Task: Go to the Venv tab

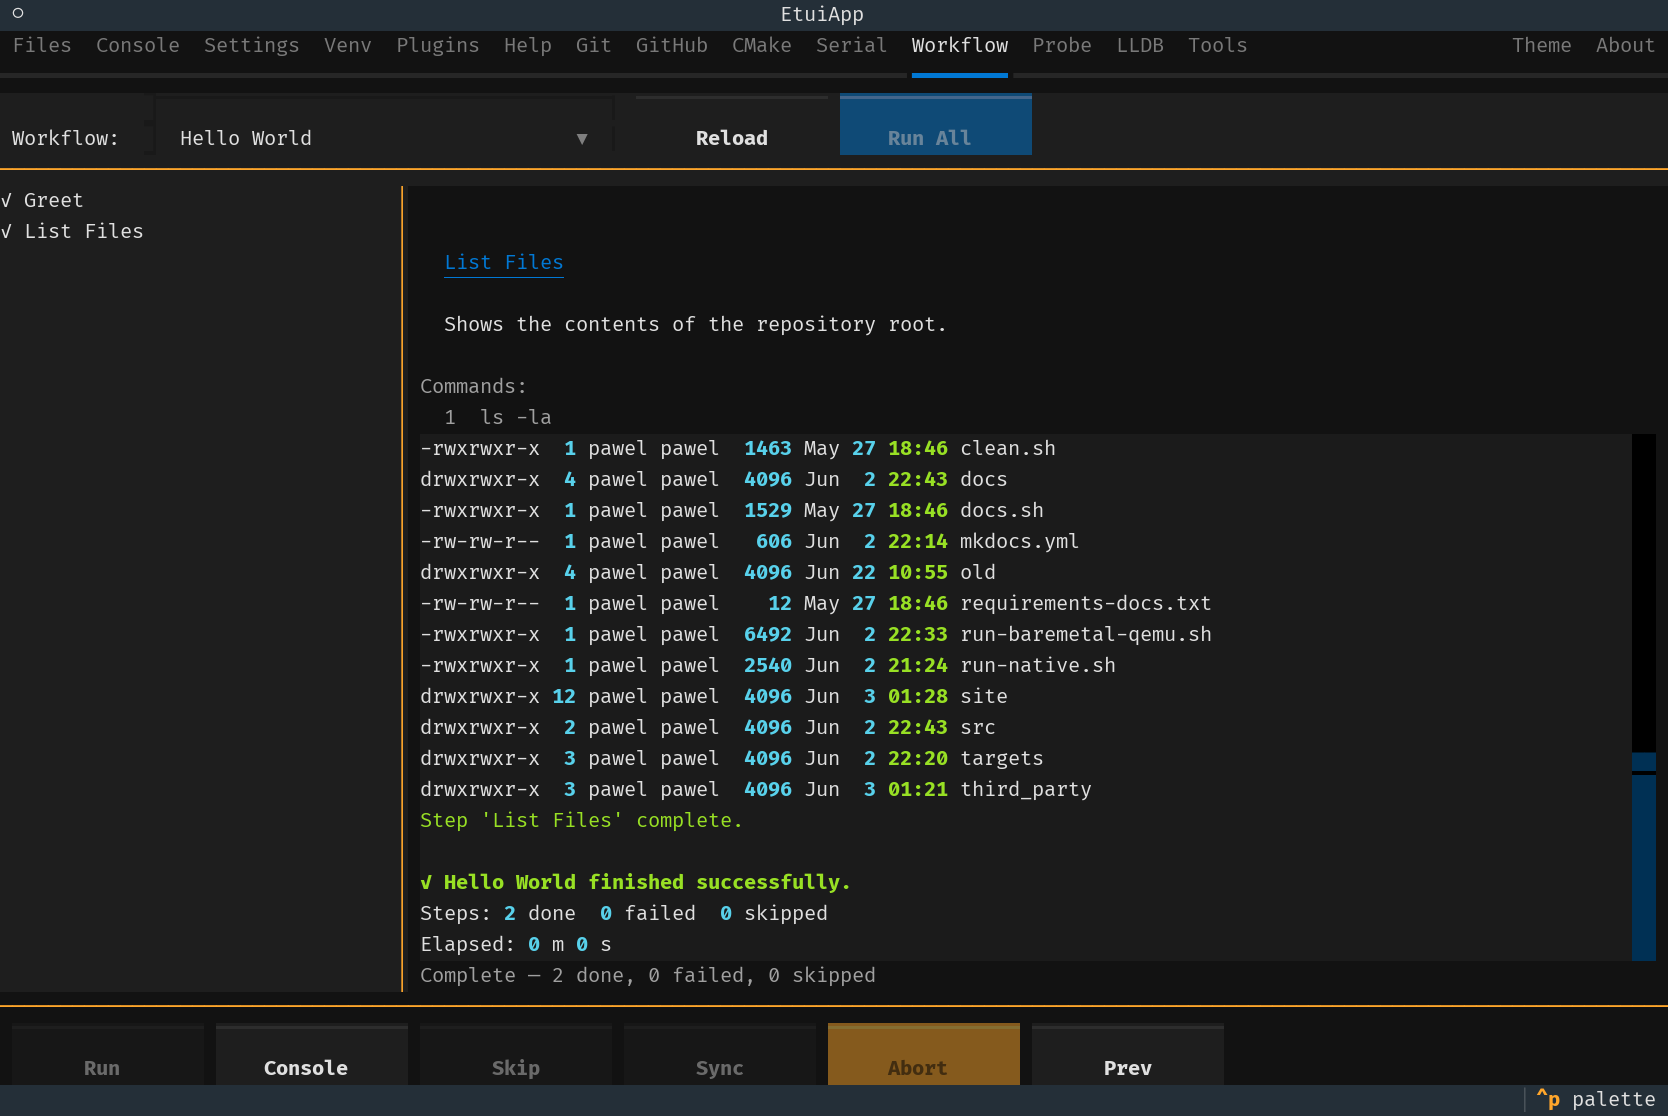Action: [x=348, y=45]
